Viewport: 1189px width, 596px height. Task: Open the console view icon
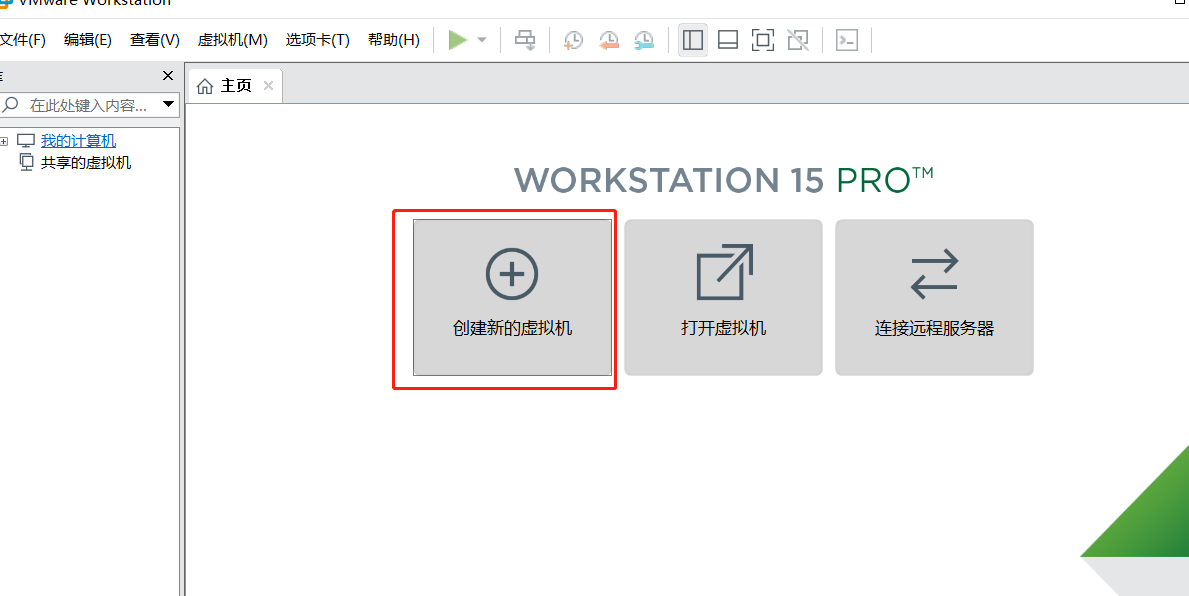[x=846, y=40]
